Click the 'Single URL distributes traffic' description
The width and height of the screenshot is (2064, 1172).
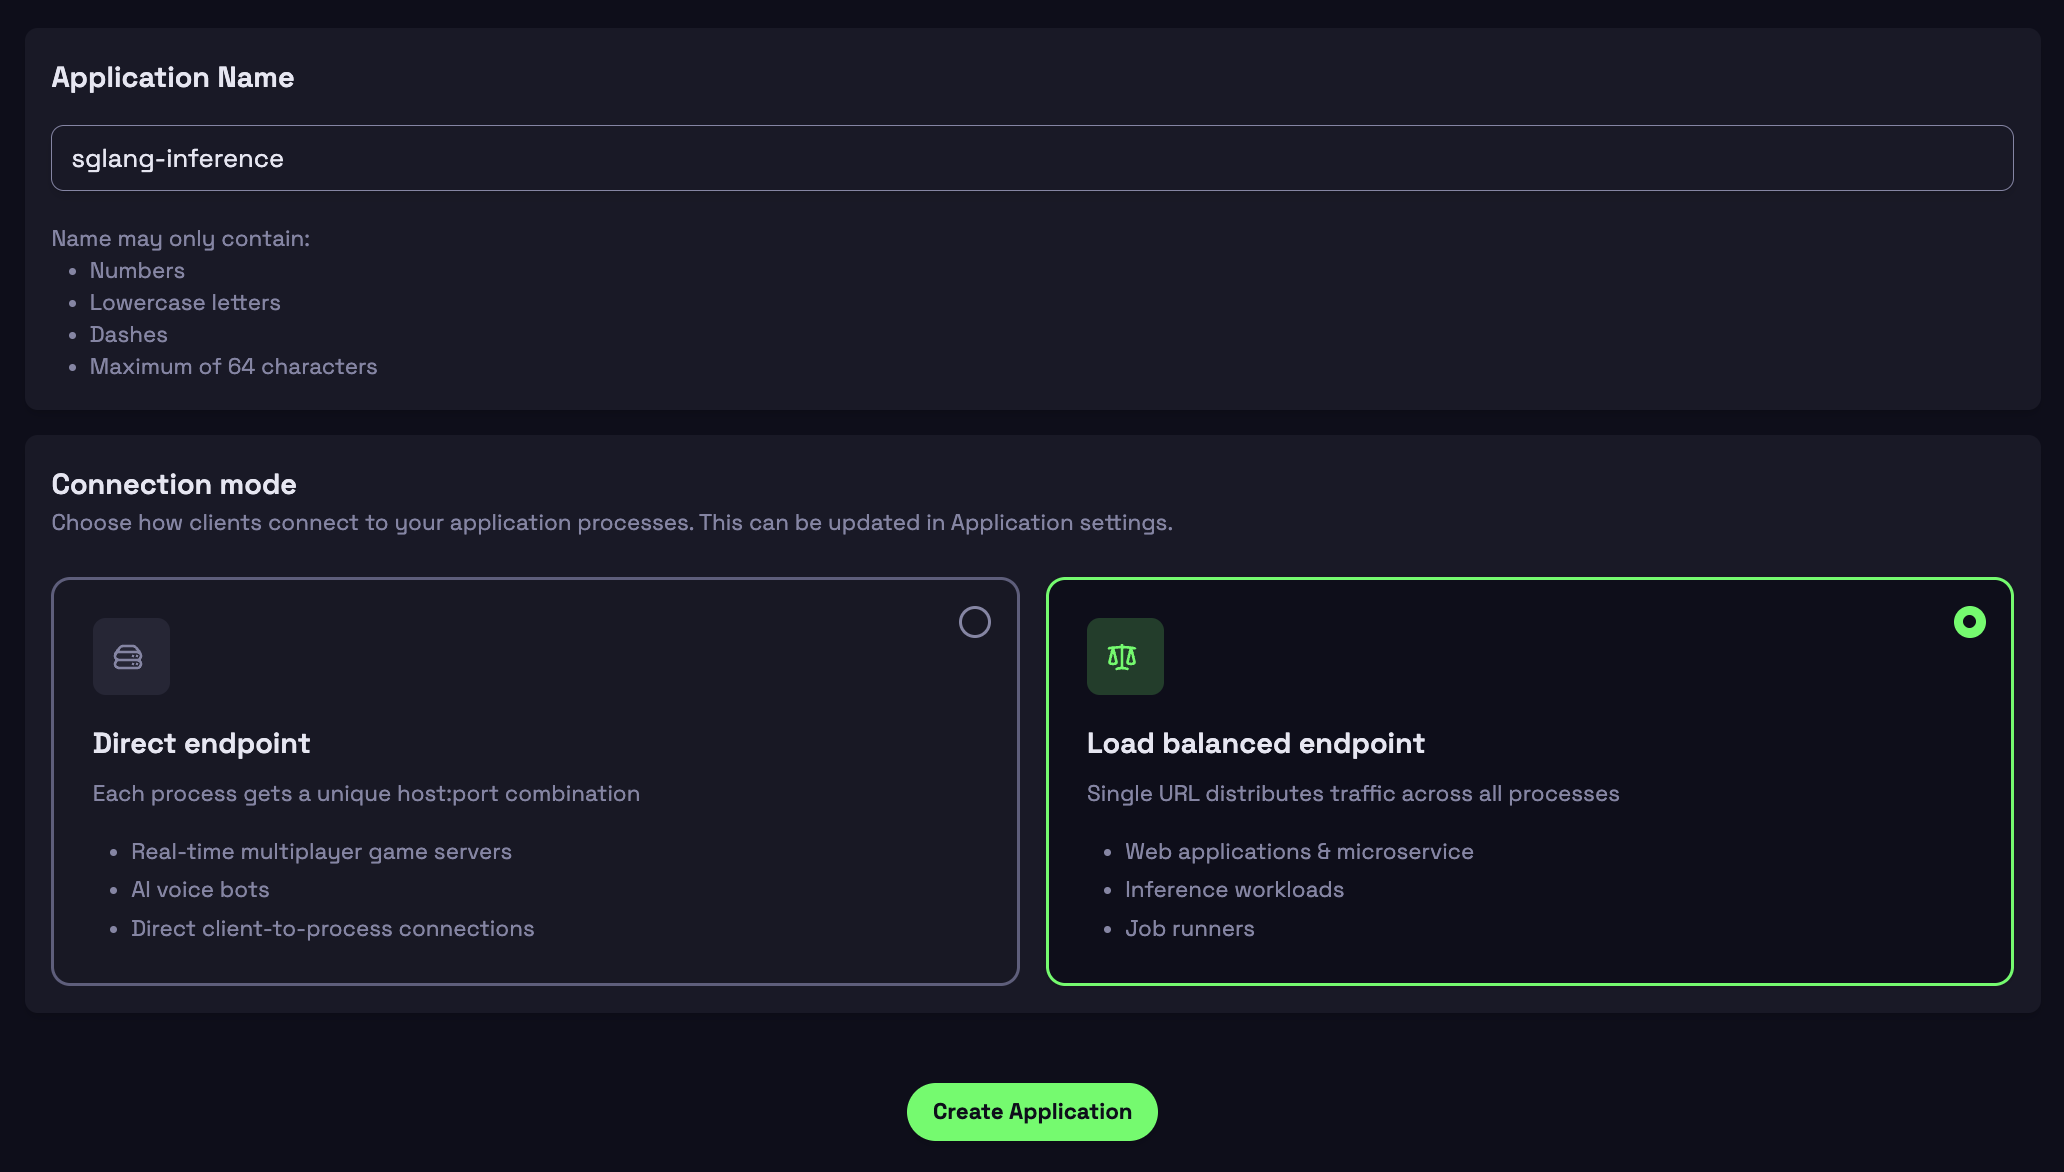(x=1352, y=793)
